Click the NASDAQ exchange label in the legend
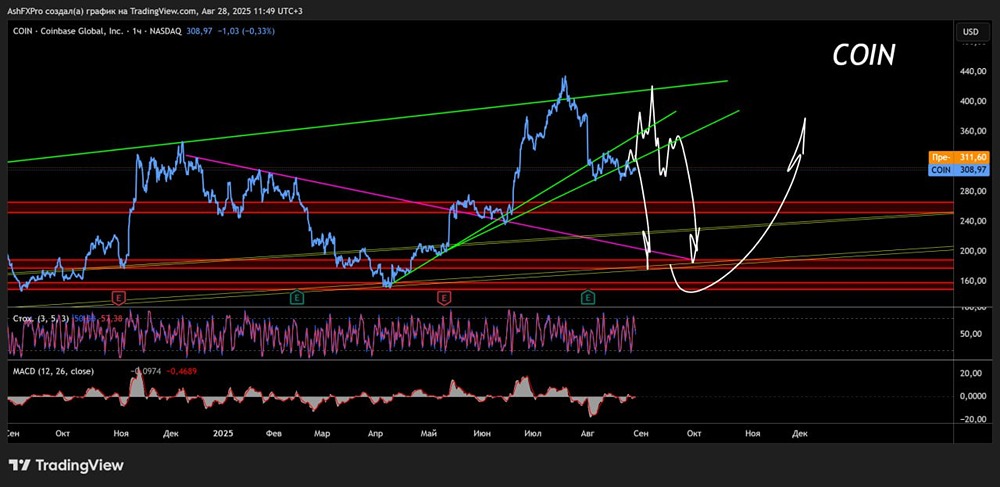The width and height of the screenshot is (1000, 487). (166, 31)
